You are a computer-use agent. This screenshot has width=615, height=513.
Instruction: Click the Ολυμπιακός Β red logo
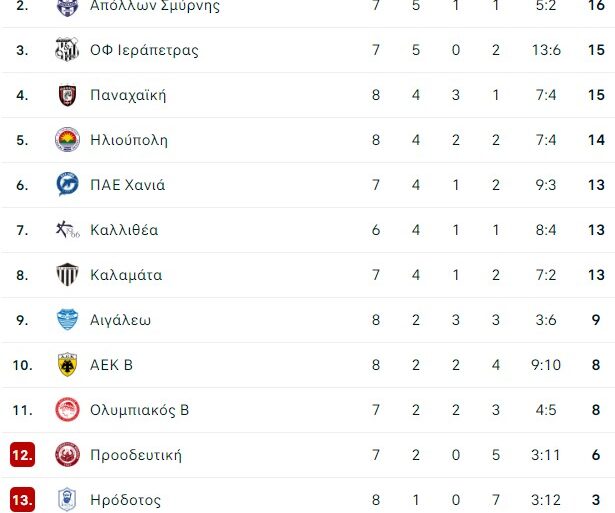pyautogui.click(x=67, y=410)
